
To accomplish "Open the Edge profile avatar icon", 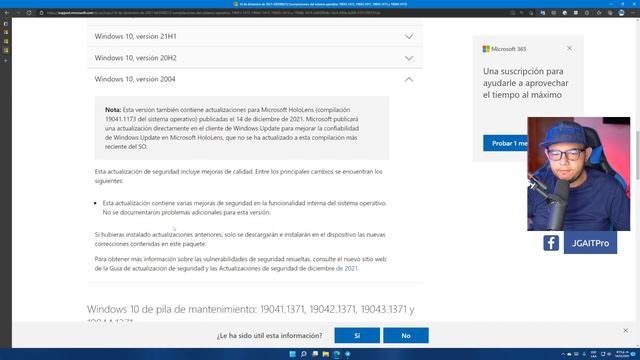I will 621,13.
